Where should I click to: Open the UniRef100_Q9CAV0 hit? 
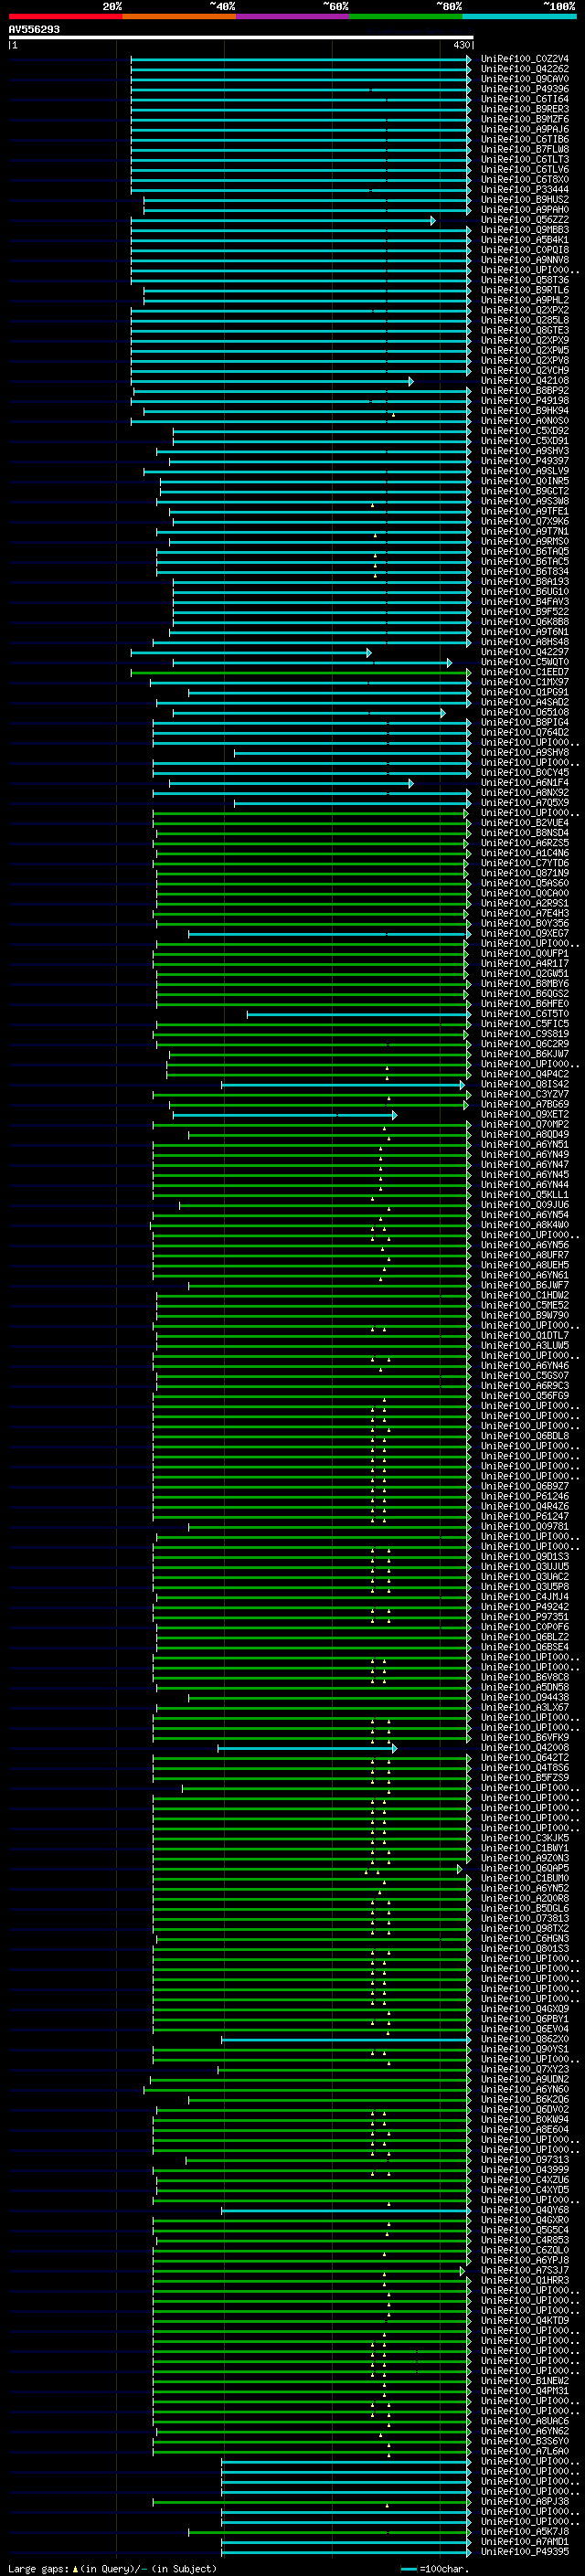coord(524,79)
